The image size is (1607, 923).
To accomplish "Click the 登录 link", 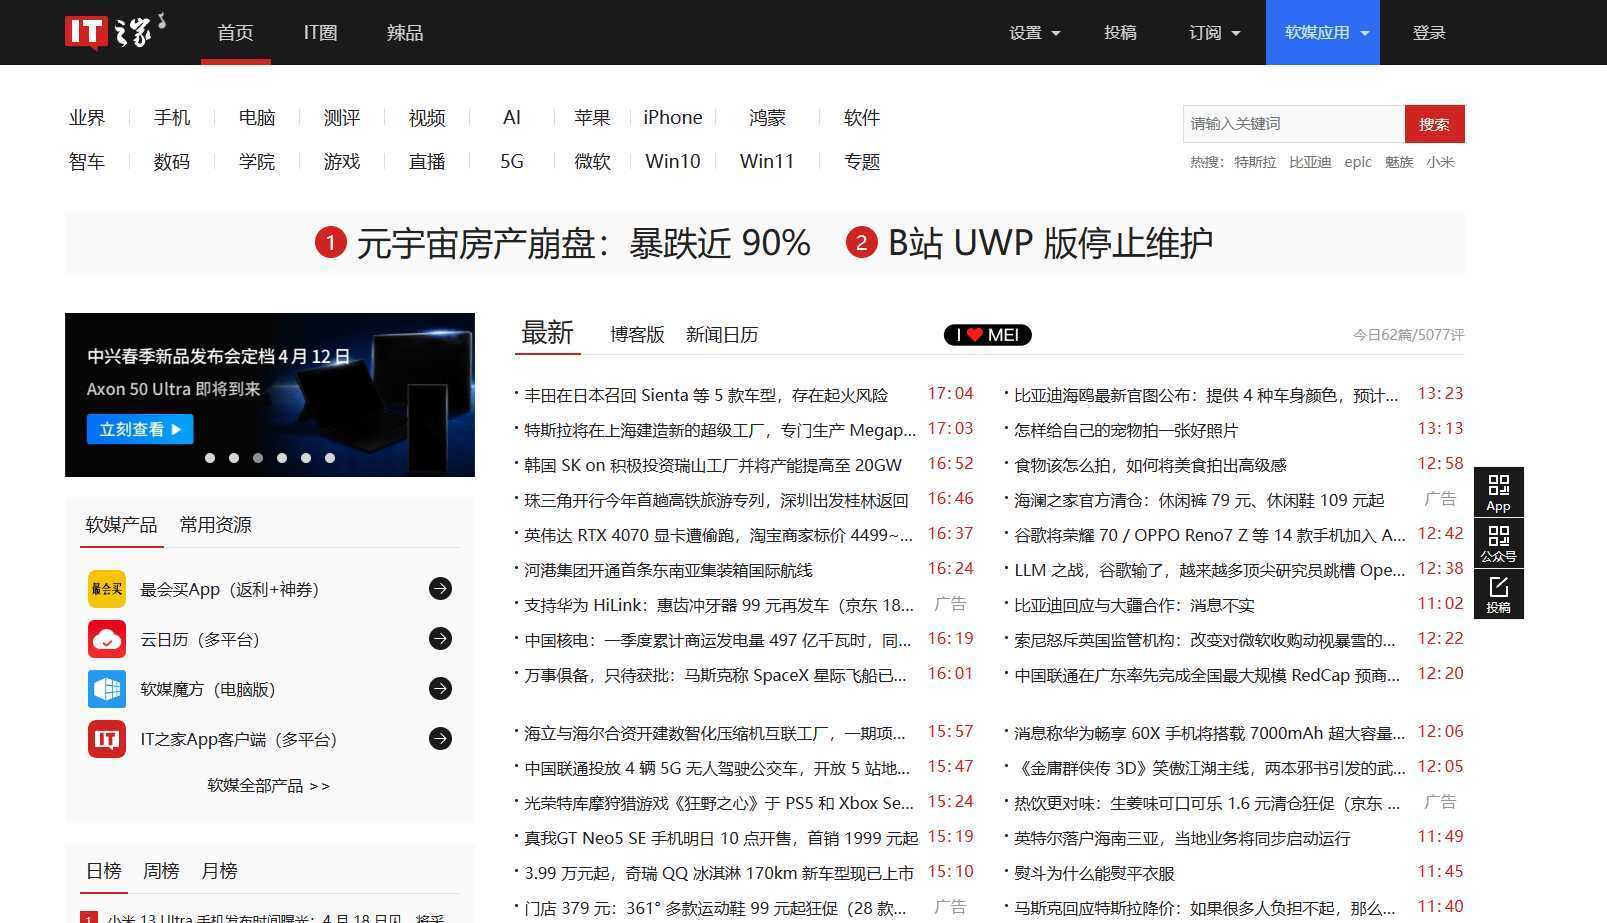I will pos(1429,33).
